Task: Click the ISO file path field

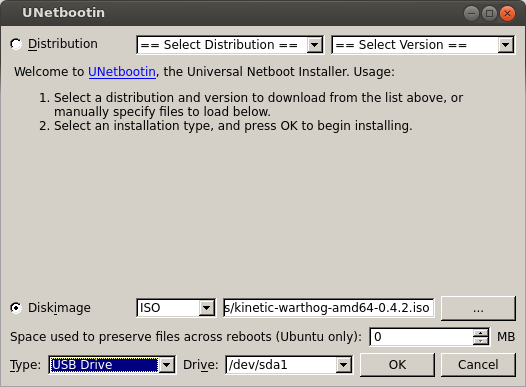Action: pos(328,308)
